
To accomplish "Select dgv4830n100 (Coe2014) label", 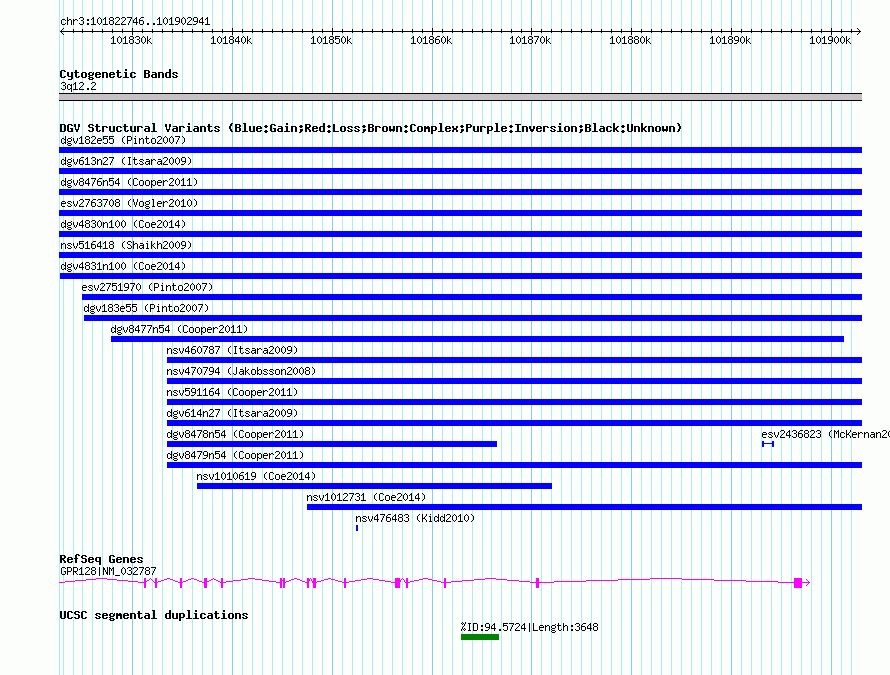I will tap(123, 224).
